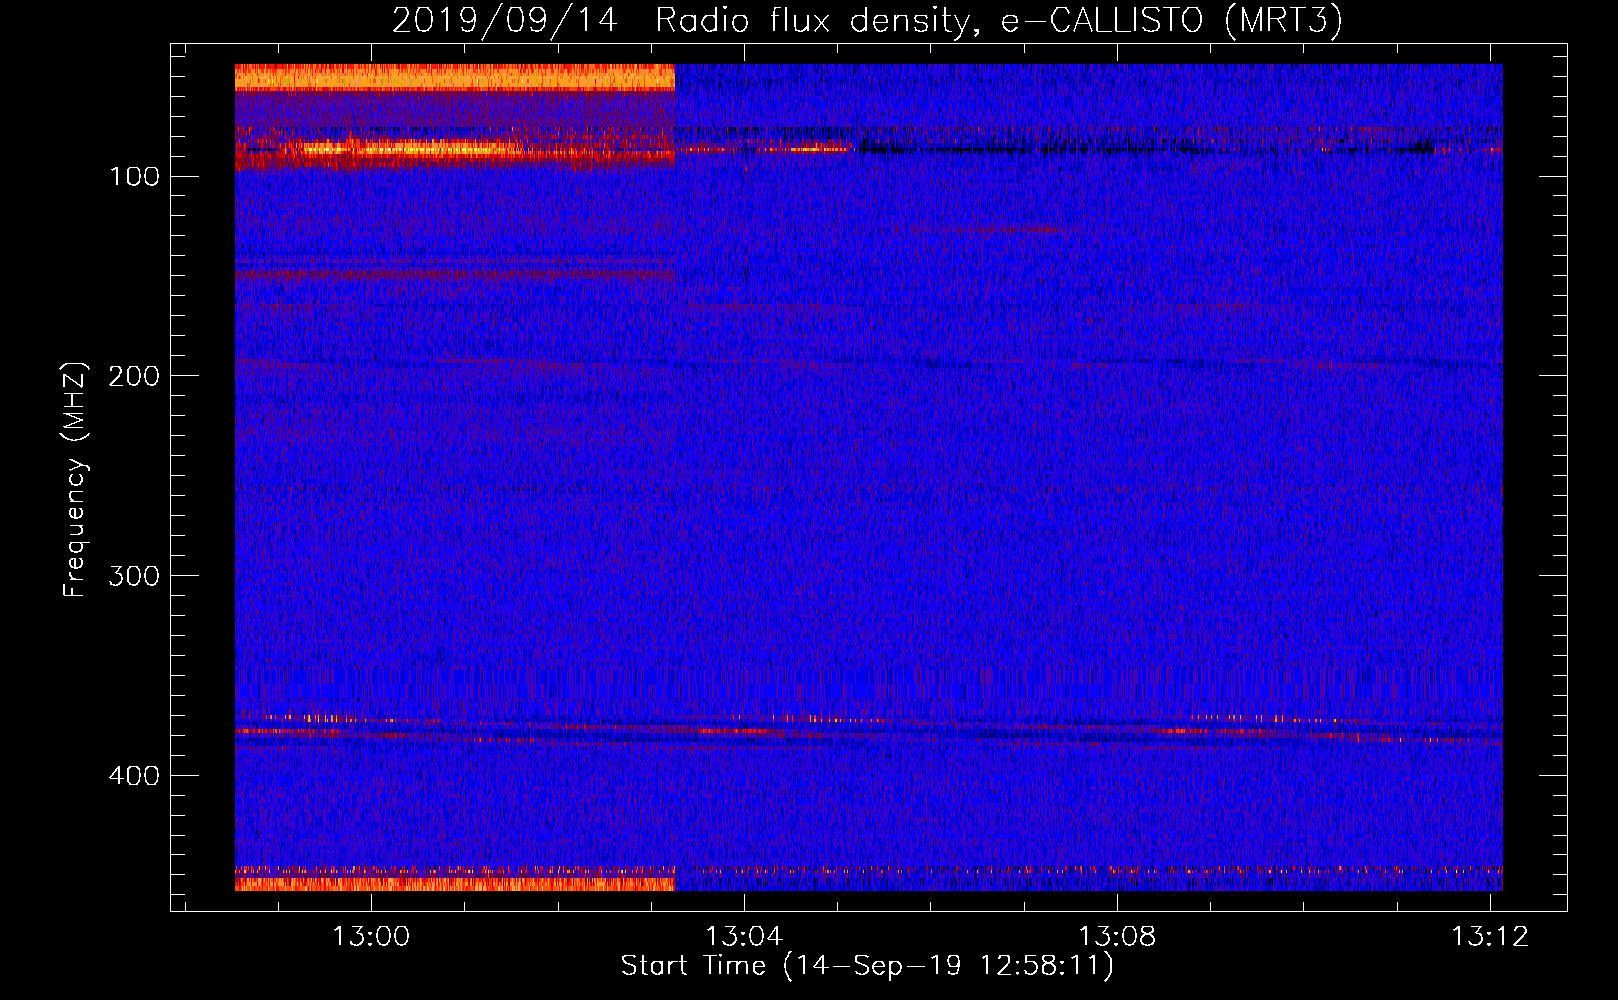1618x1000 pixels.
Task: Click the 100 frequency tick label
Action: [134, 177]
